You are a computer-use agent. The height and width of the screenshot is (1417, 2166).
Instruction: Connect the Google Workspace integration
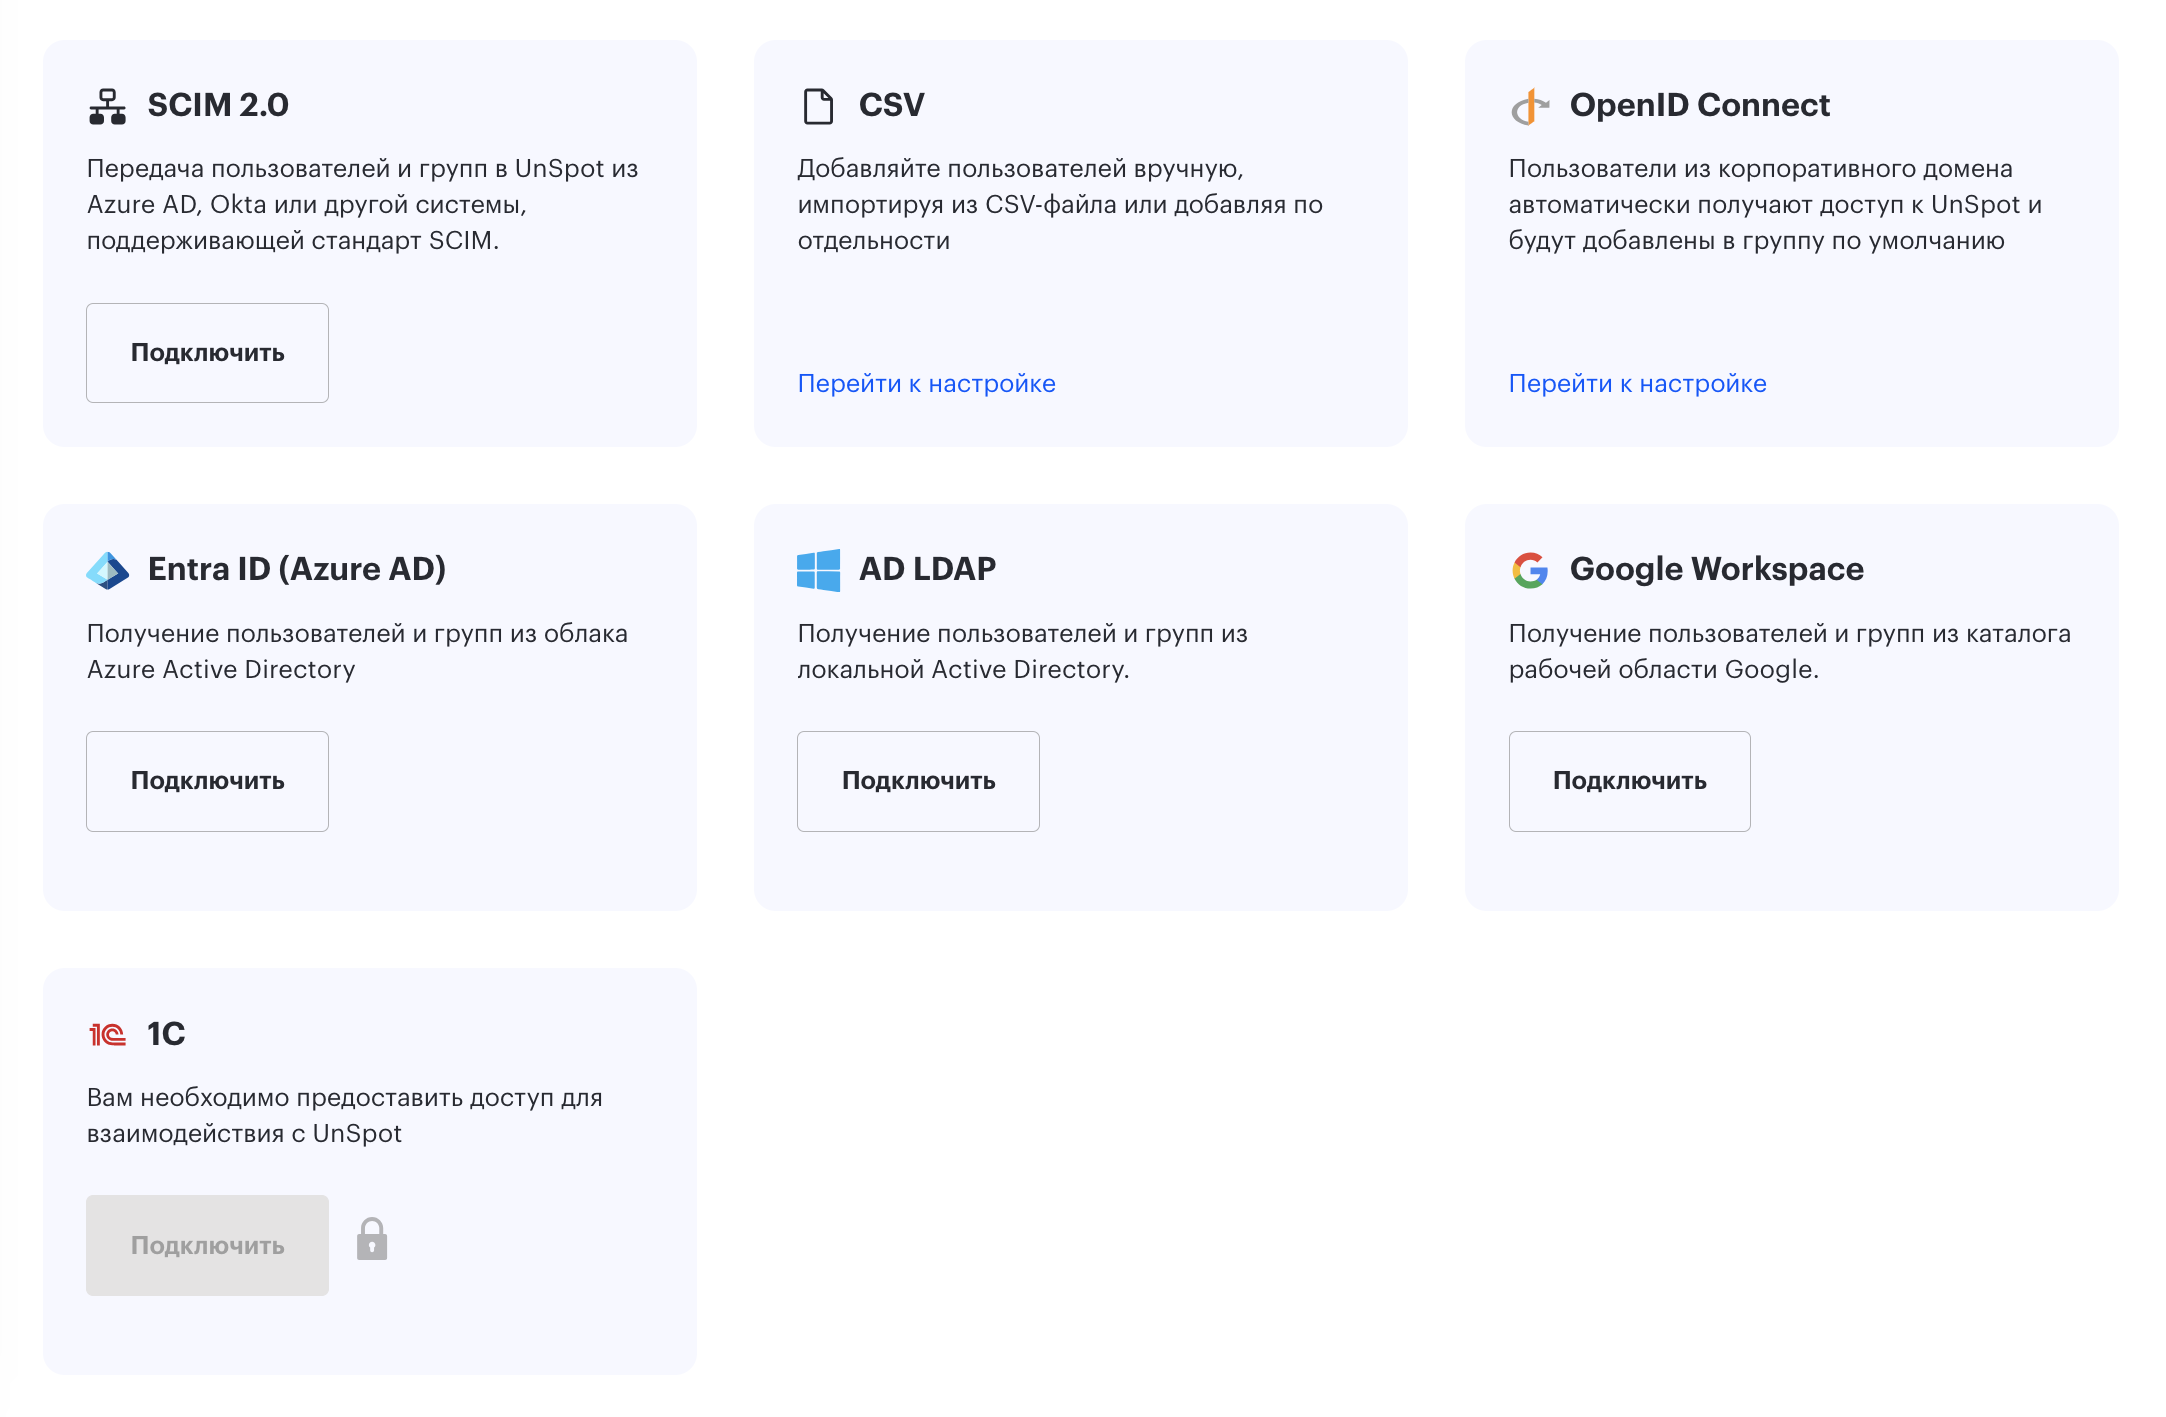tap(1629, 781)
